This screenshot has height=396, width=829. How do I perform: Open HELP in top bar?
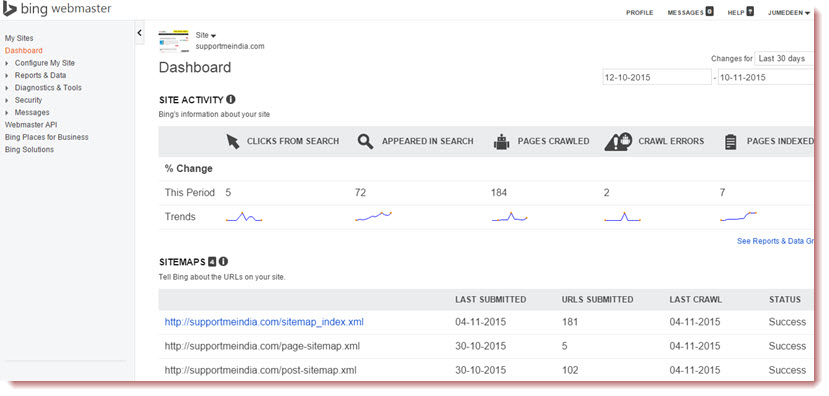(x=736, y=13)
